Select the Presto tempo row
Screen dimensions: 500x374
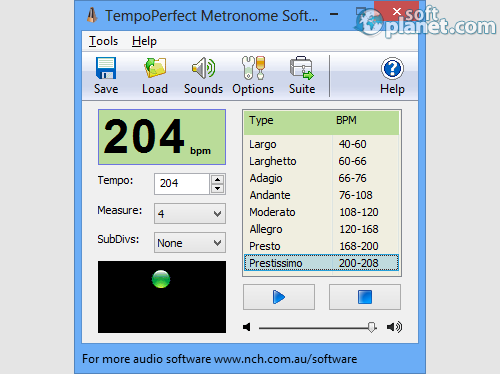(321, 246)
